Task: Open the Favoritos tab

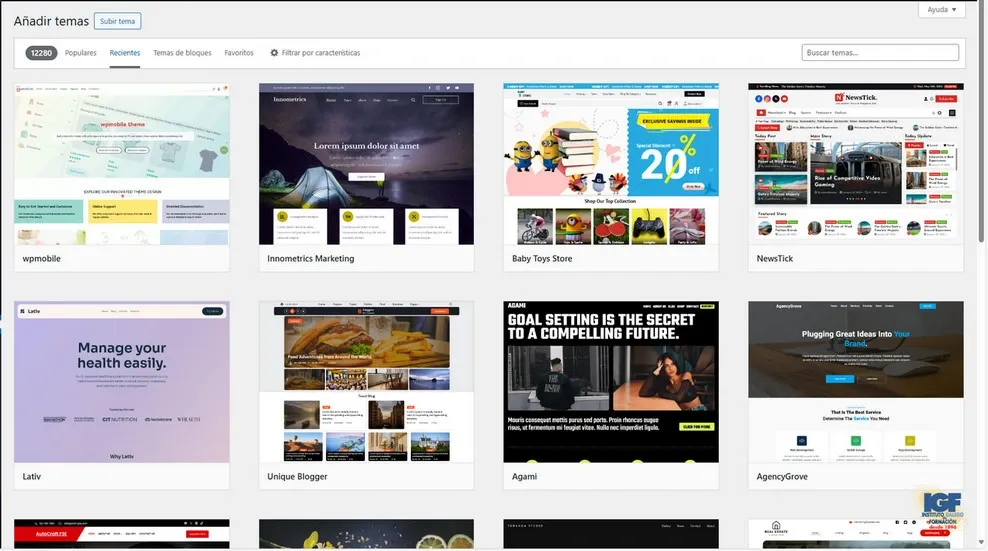Action: pyautogui.click(x=239, y=53)
